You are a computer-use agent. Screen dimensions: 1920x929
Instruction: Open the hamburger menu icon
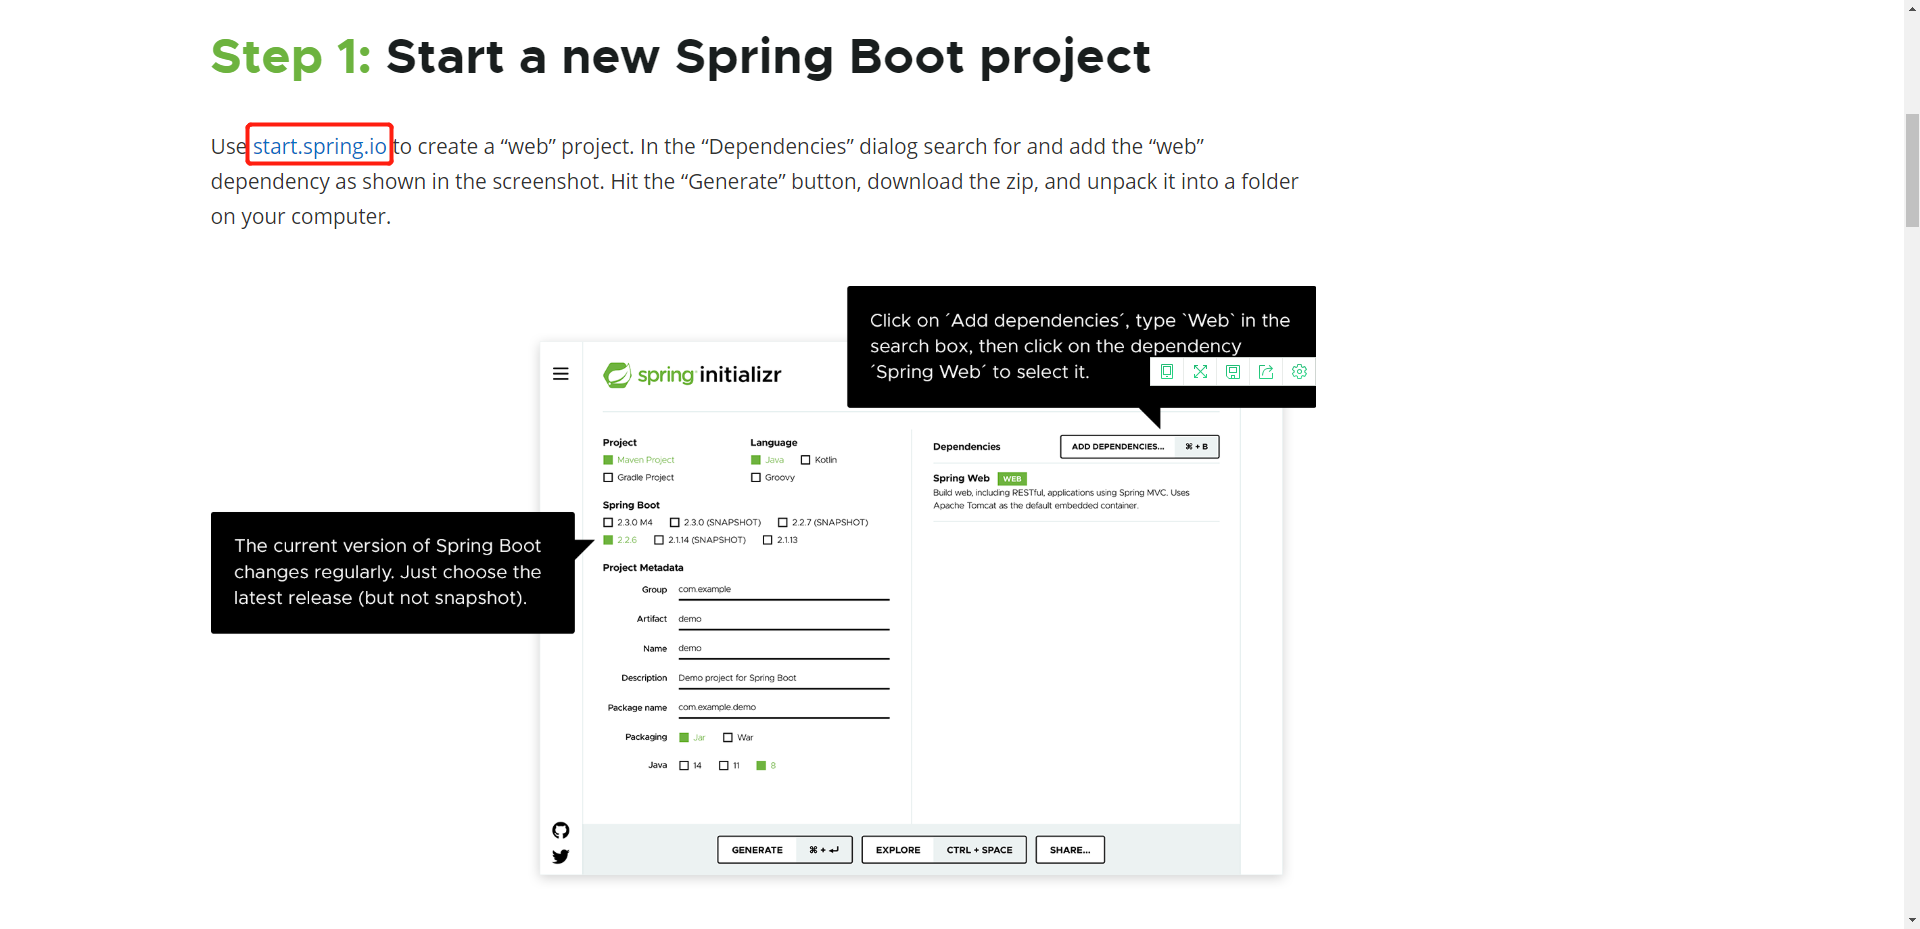[561, 374]
